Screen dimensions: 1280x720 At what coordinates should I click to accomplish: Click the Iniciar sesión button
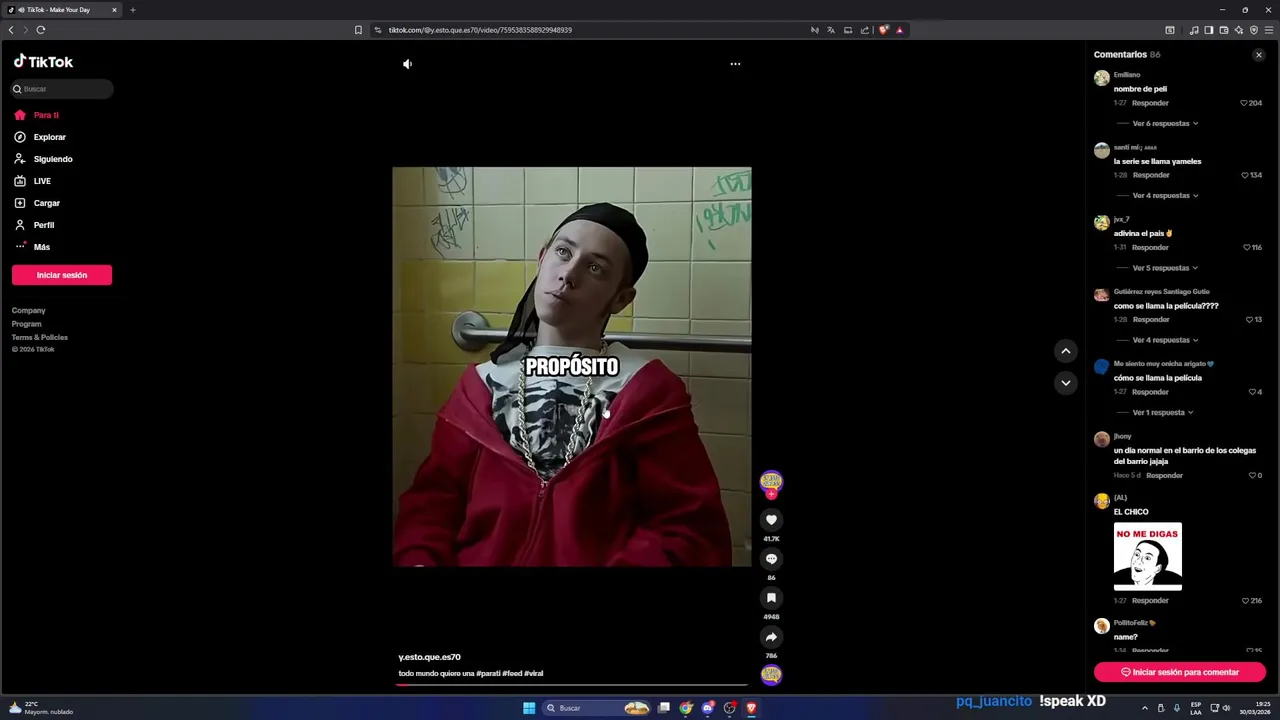[x=62, y=275]
